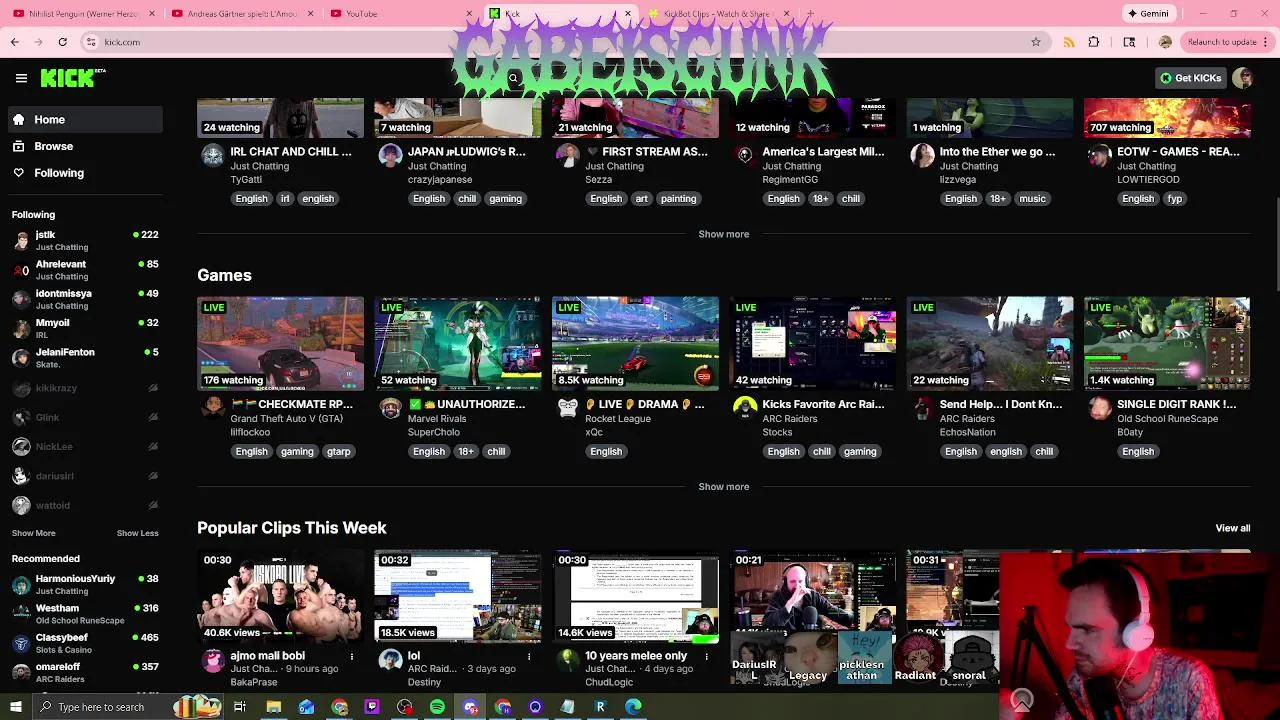Open the Kick profile avatar menu
This screenshot has height=720, width=1280.
click(x=1242, y=78)
